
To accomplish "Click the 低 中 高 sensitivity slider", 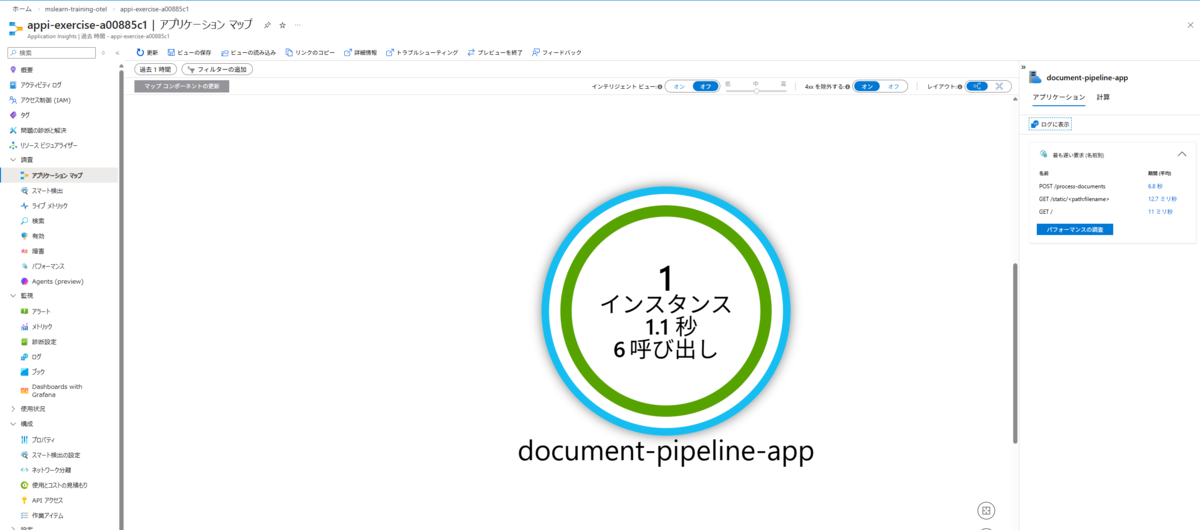I will (756, 89).
